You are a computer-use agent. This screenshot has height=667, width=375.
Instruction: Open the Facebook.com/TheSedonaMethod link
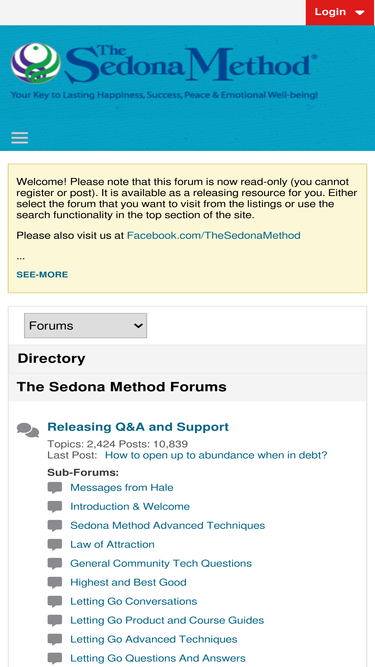pos(213,235)
